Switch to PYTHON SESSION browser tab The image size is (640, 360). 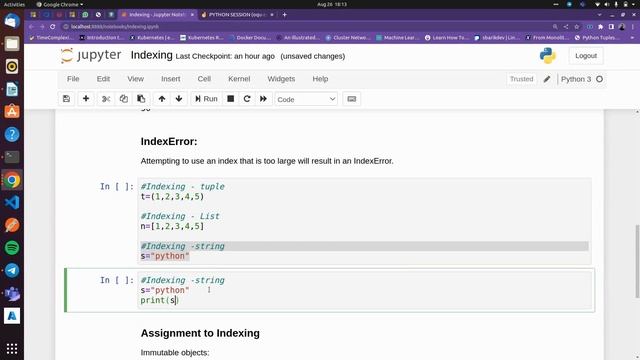238,14
